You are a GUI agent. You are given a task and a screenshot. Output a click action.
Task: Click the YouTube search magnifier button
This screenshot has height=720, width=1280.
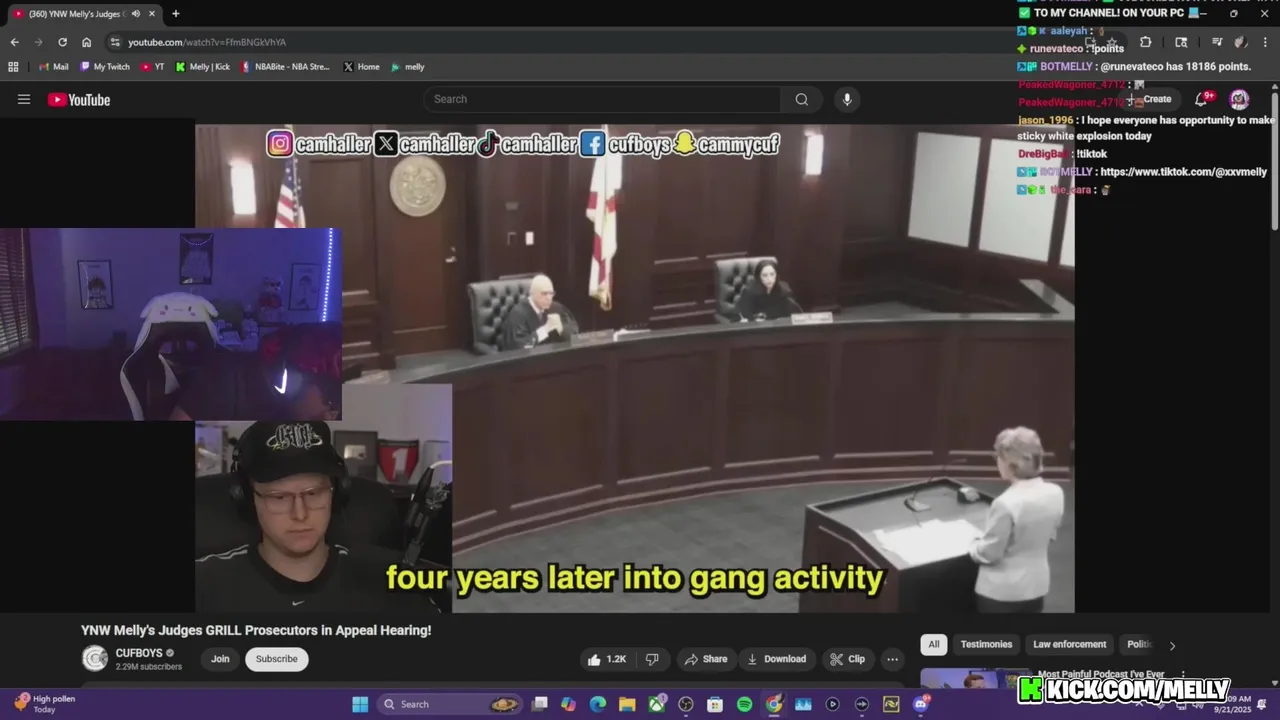coord(801,99)
